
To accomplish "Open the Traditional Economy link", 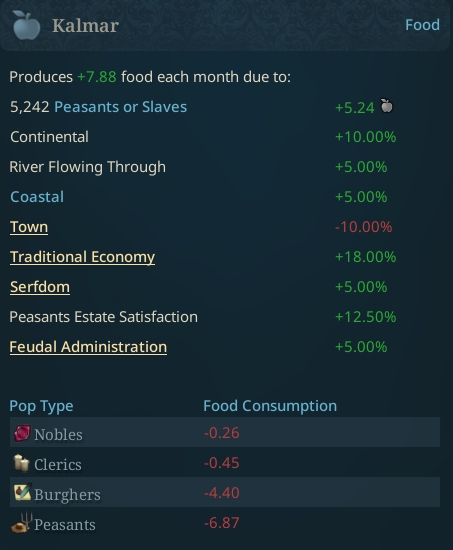I will tap(82, 257).
